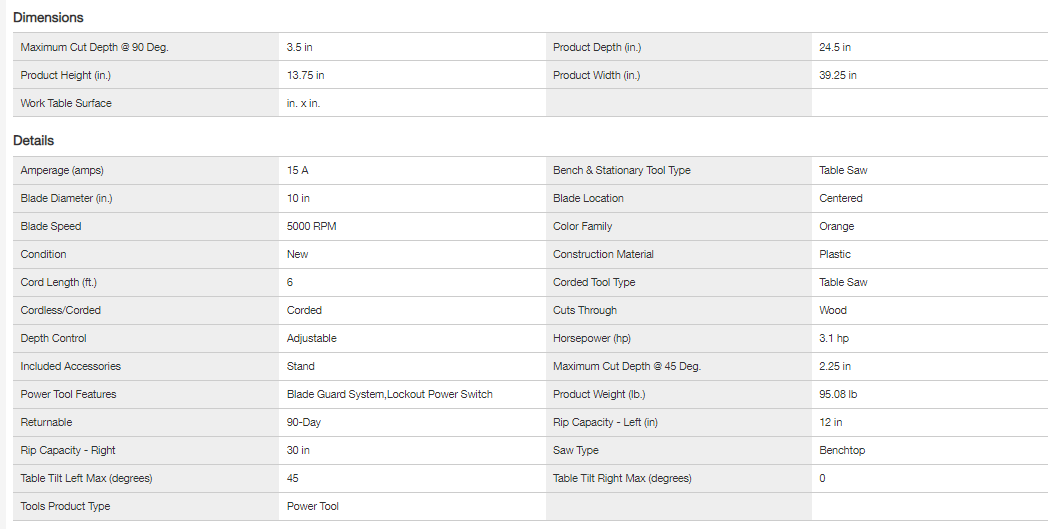Select the Product Width 39.25 in value
Image resolution: width=1048 pixels, height=529 pixels.
tap(837, 75)
